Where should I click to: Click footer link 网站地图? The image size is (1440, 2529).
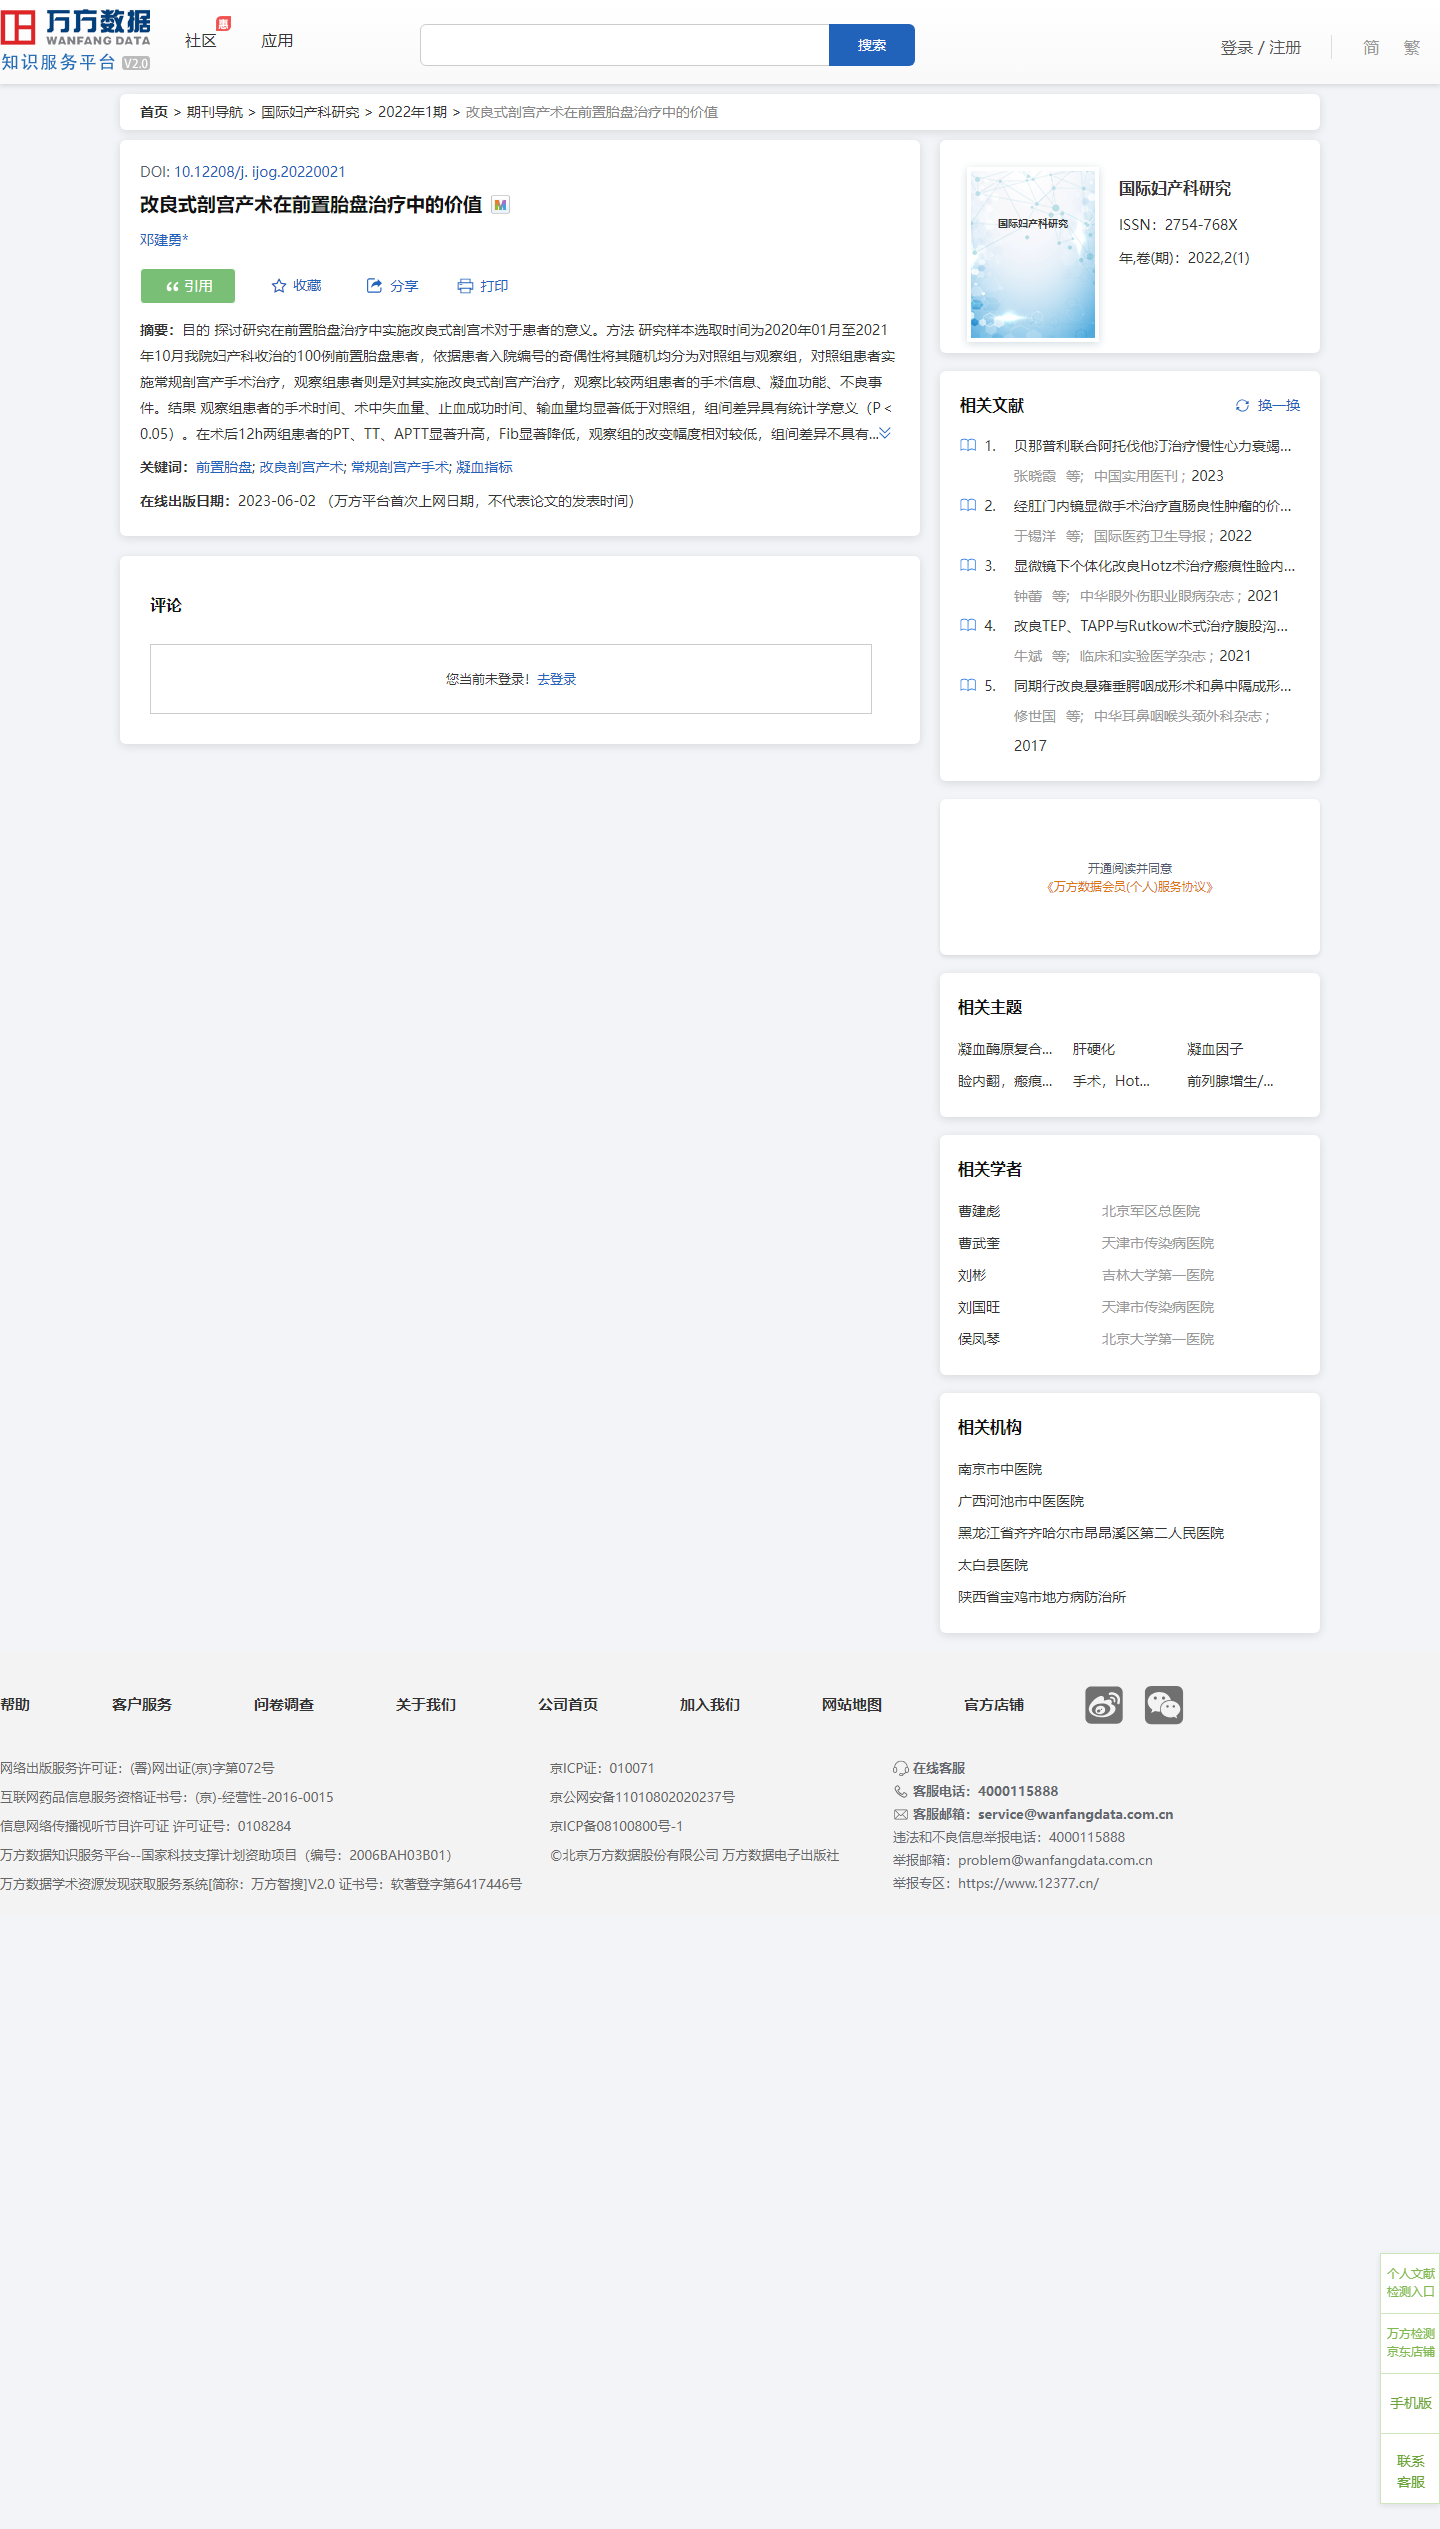852,1704
